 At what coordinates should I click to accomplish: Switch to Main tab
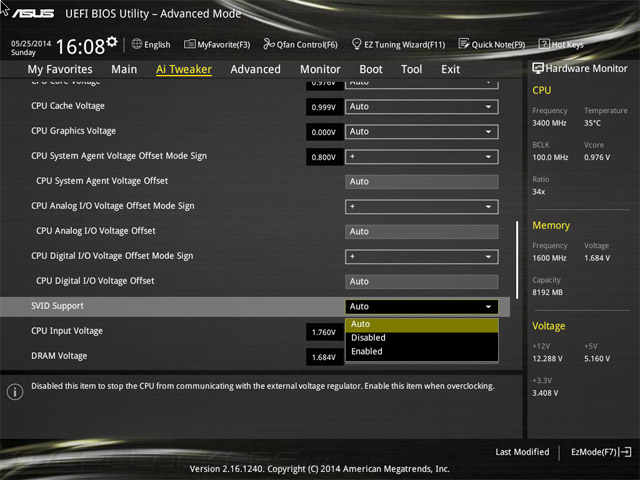(124, 69)
